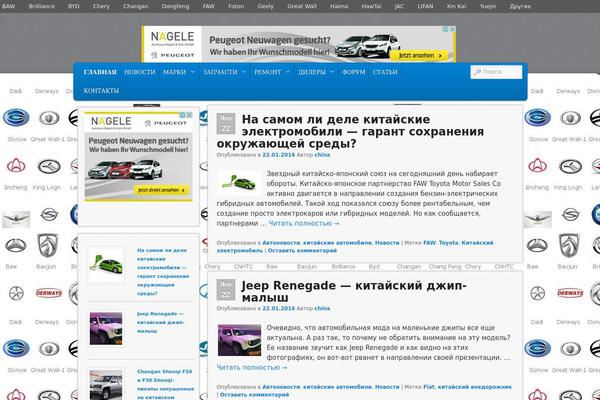Open sidebar Jeep Renegade thumbnail
600x400 pixels.
point(106,328)
